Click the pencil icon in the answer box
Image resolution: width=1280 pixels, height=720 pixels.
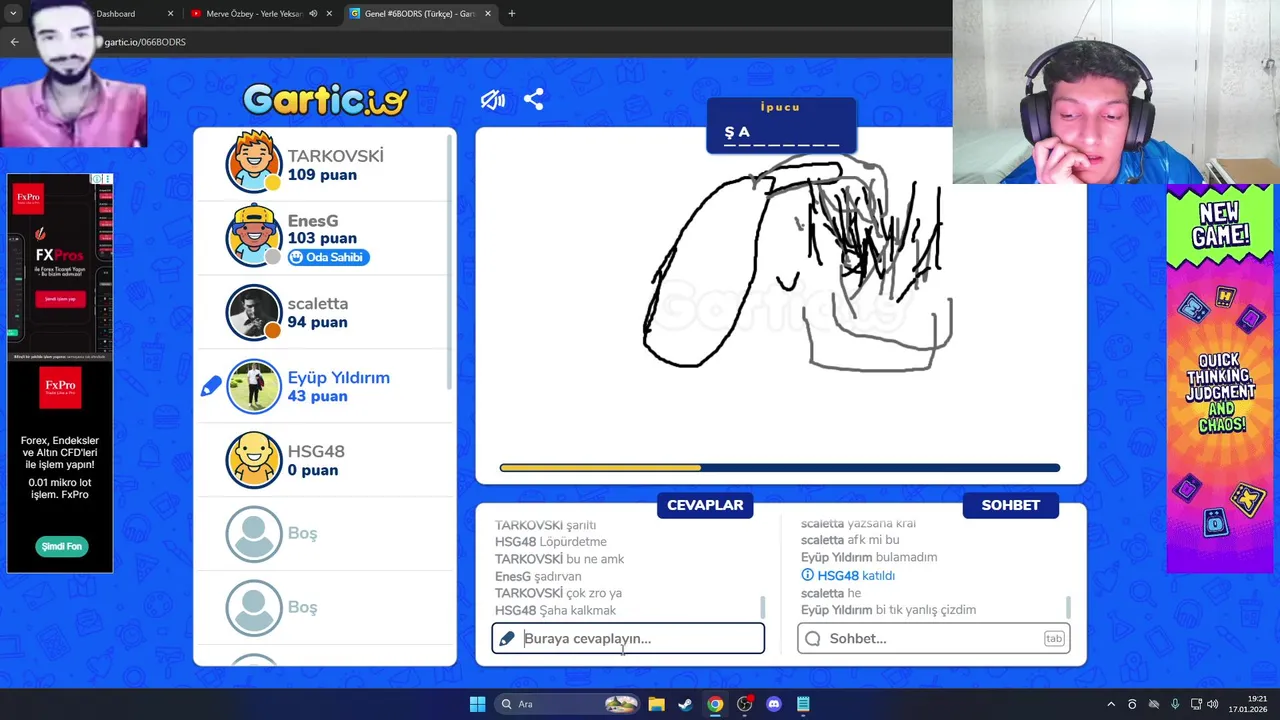507,638
